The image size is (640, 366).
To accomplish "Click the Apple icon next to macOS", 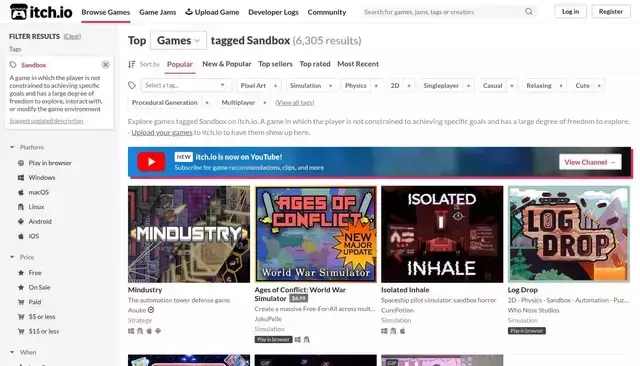I will tap(21, 192).
